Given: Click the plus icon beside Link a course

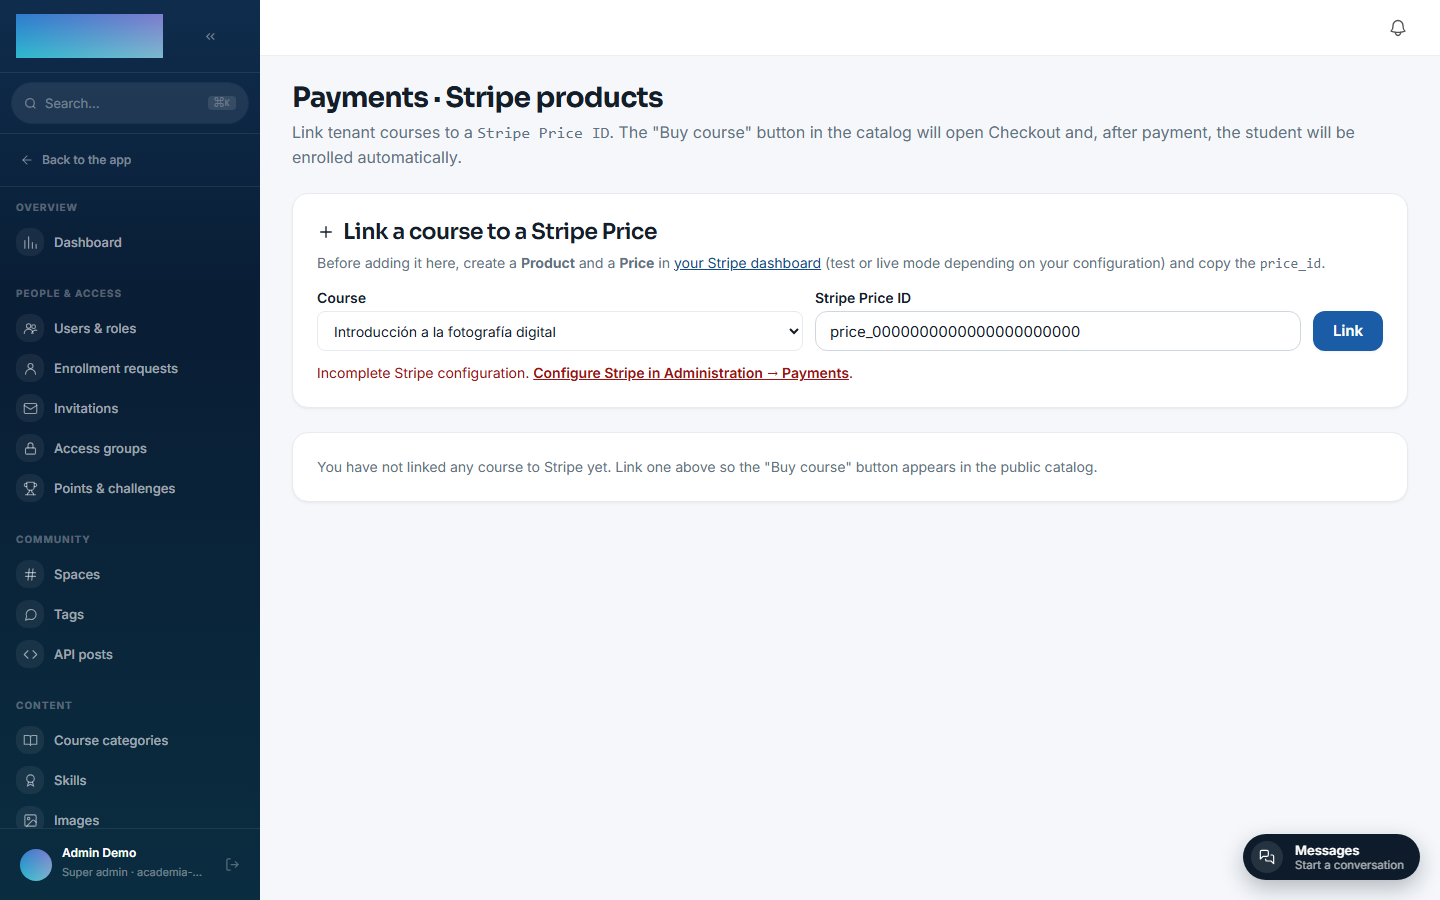Looking at the screenshot, I should [x=326, y=232].
